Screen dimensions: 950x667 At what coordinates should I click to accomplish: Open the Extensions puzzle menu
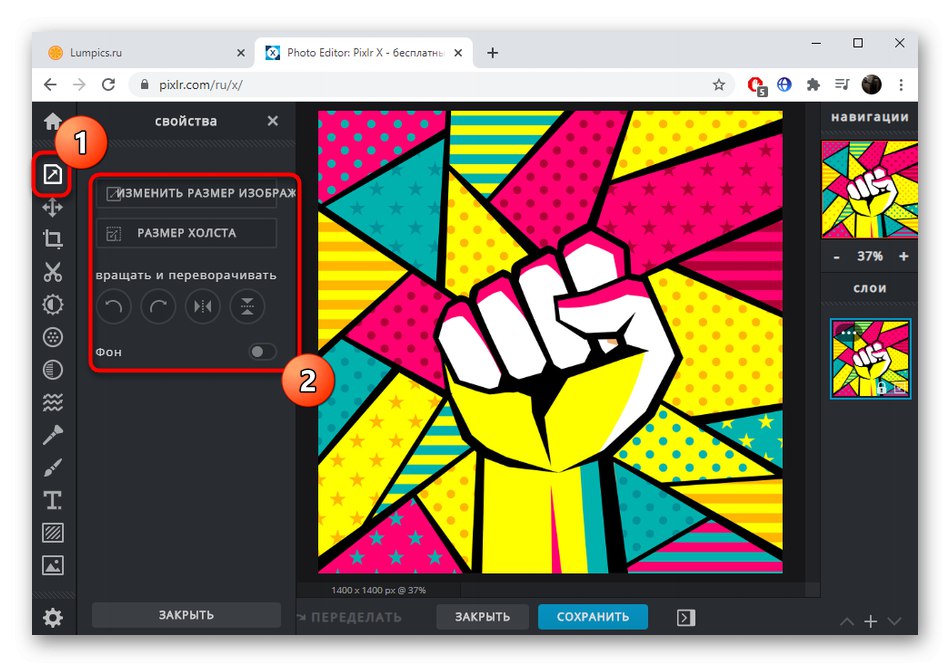pyautogui.click(x=813, y=85)
